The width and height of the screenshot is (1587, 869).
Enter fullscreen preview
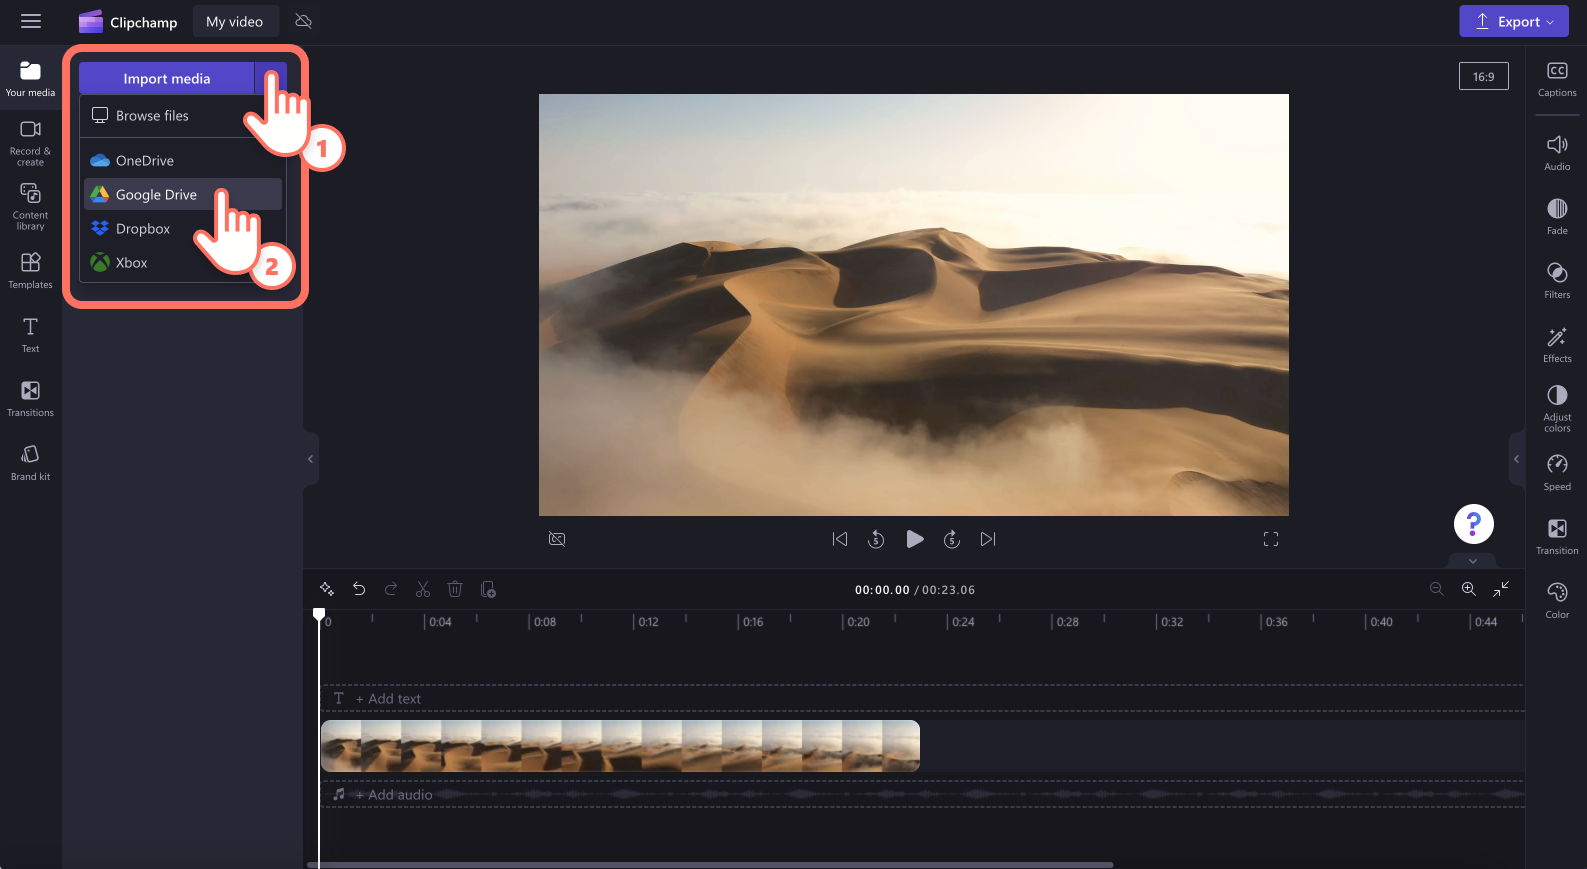1271,539
